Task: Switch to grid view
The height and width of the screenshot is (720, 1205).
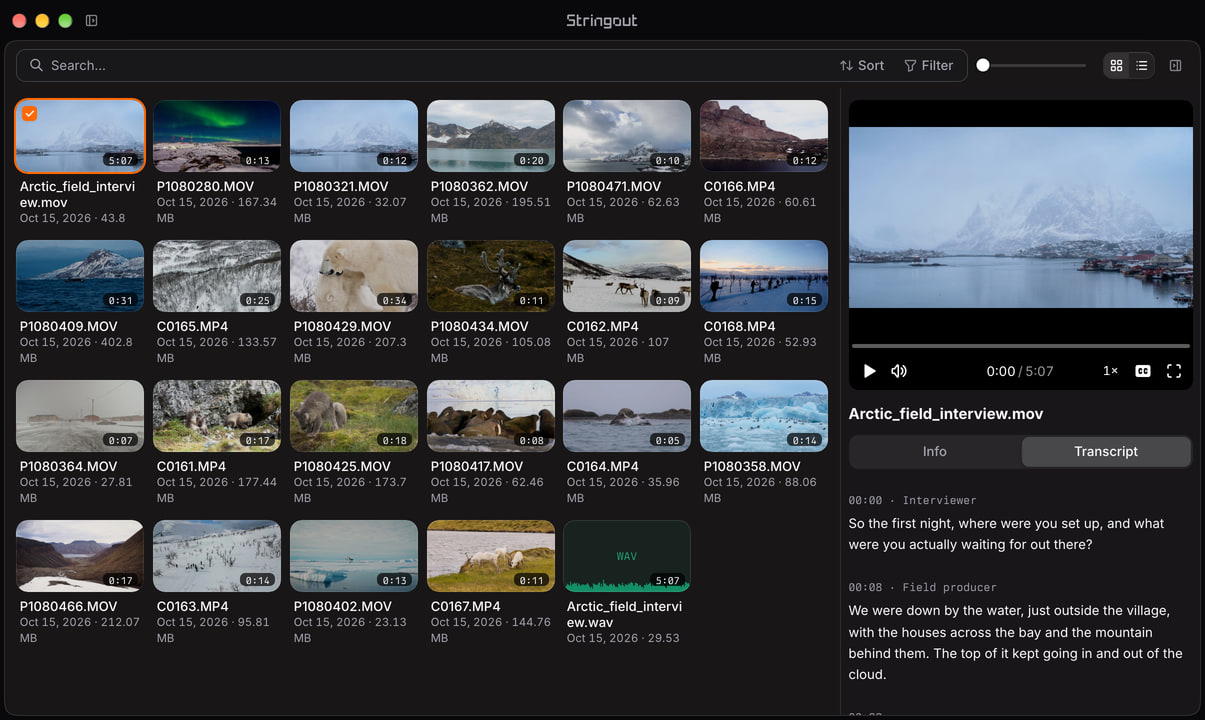Action: (x=1117, y=65)
